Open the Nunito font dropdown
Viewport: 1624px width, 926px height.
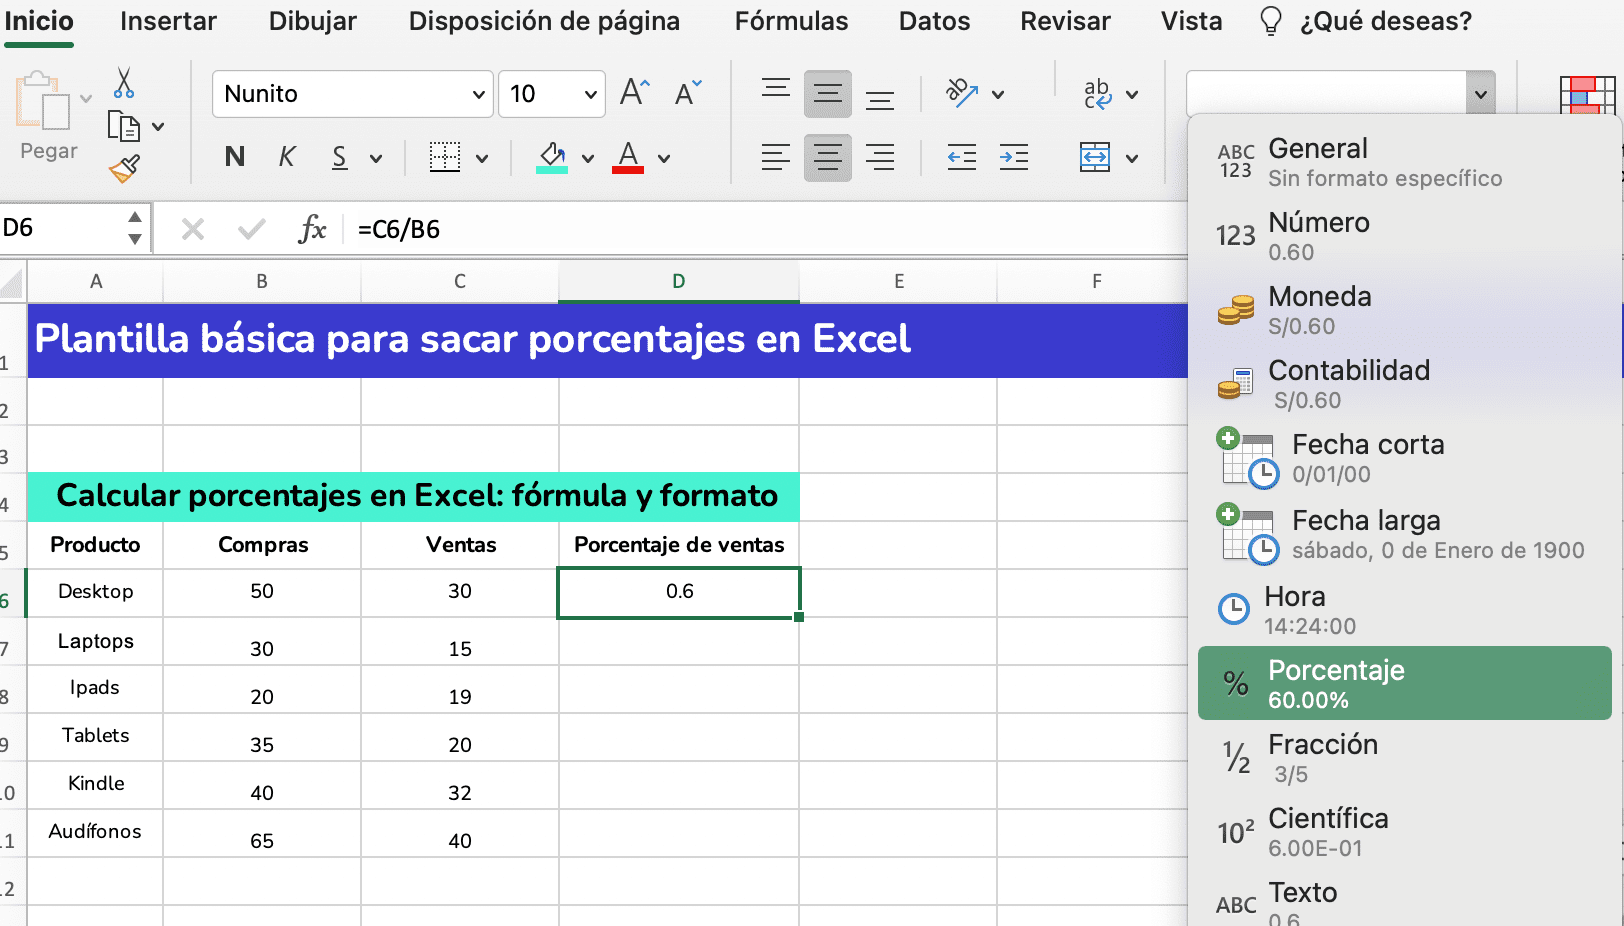point(352,93)
